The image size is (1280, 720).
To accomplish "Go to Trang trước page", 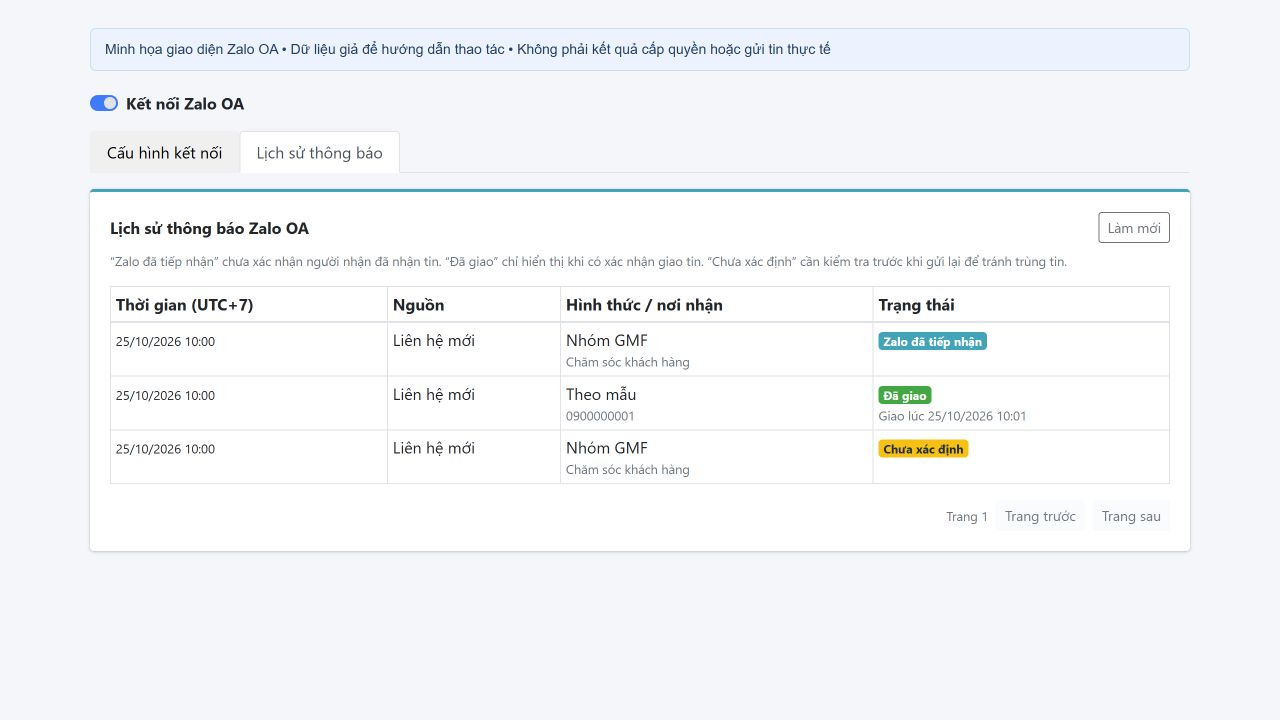I will [x=1040, y=516].
